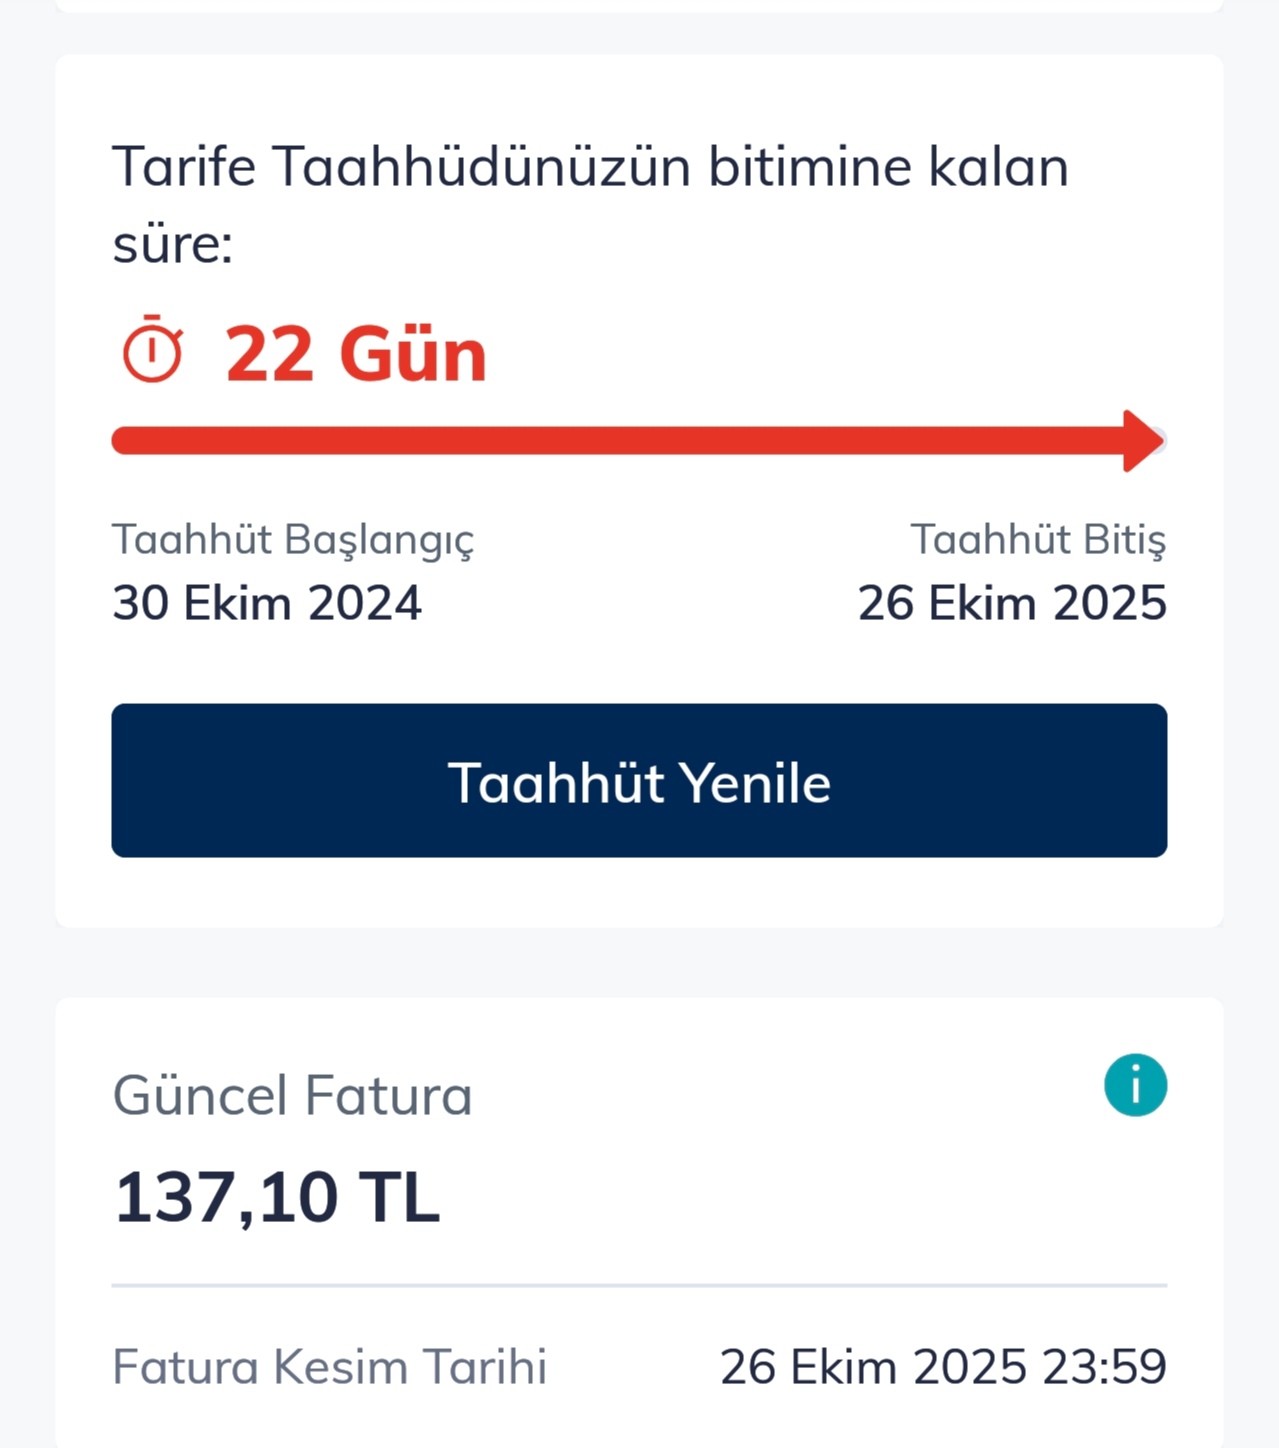Tap the "süre:" text under the heading
The height and width of the screenshot is (1448, 1279).
tap(172, 244)
